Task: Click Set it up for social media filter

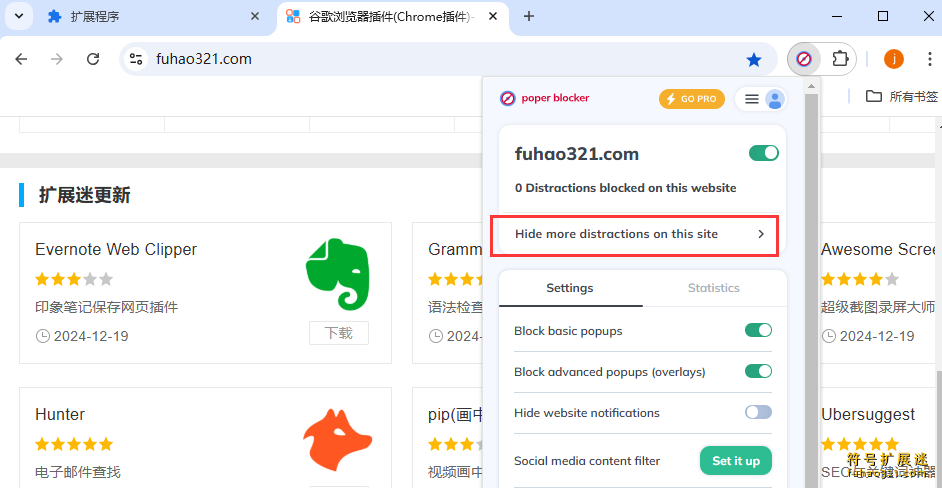Action: pos(736,461)
